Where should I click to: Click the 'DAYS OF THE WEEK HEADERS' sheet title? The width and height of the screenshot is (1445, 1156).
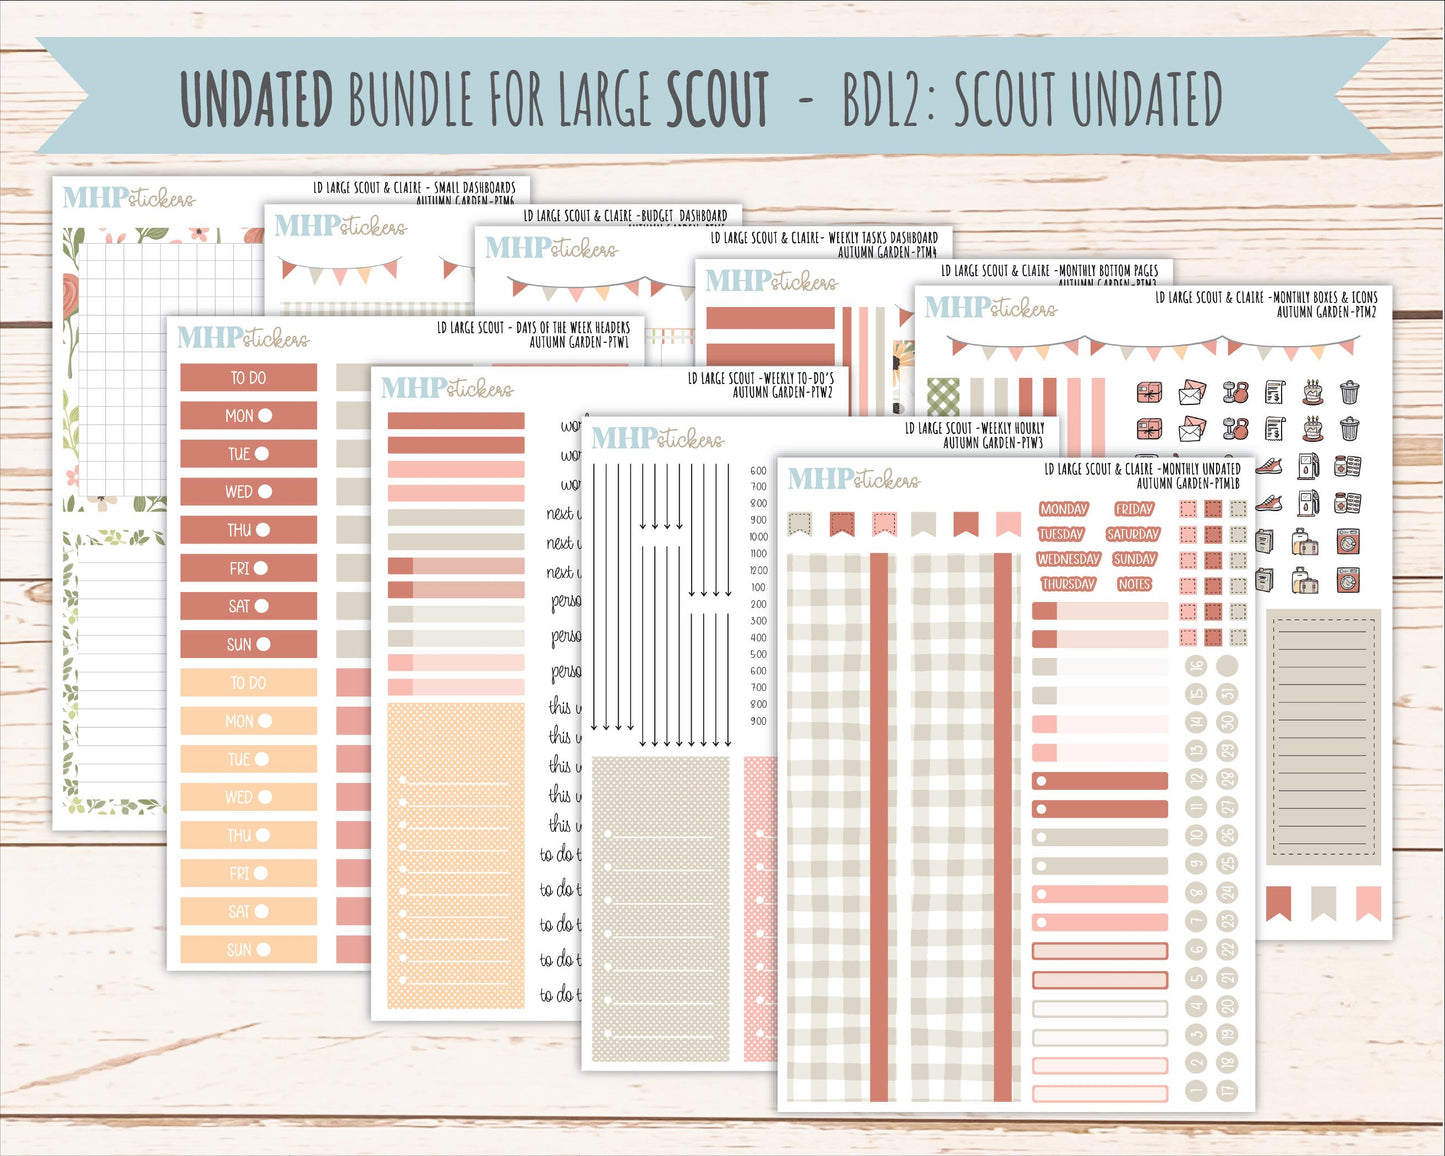pos(573,327)
